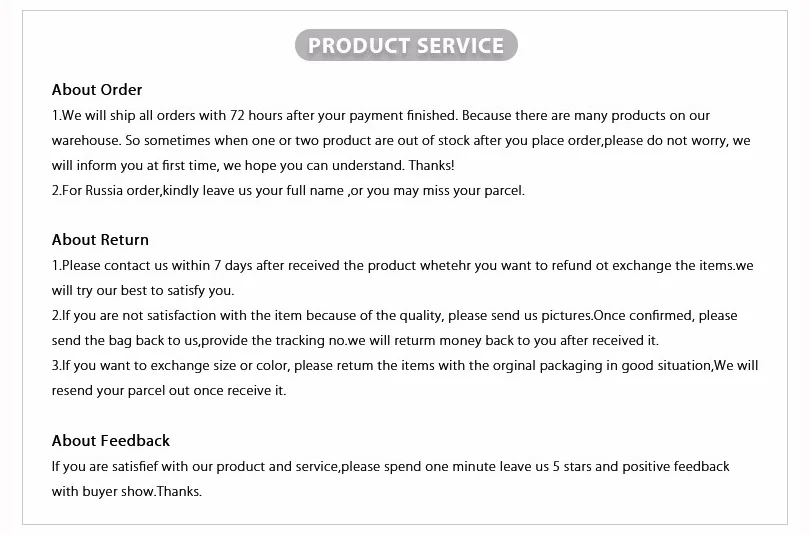Click the '5 stars and positive feedback' line

(x=391, y=466)
